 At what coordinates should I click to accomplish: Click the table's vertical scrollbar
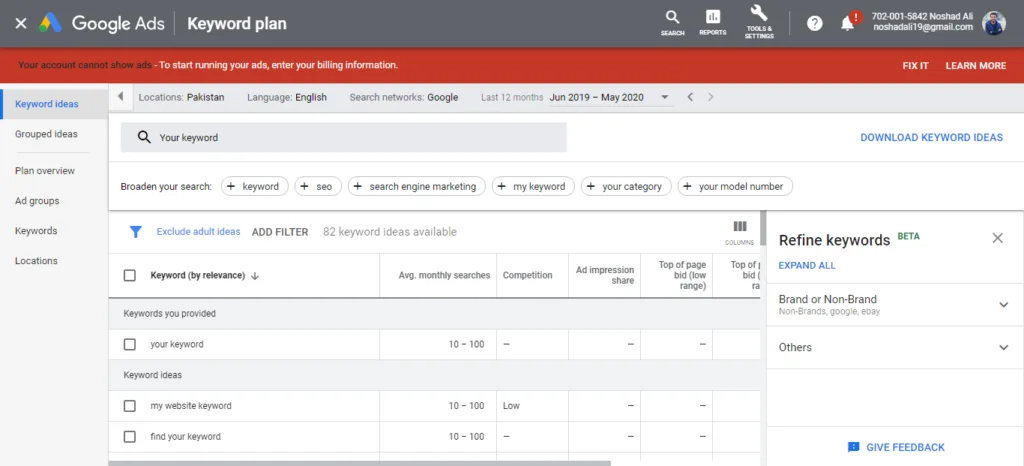763,228
